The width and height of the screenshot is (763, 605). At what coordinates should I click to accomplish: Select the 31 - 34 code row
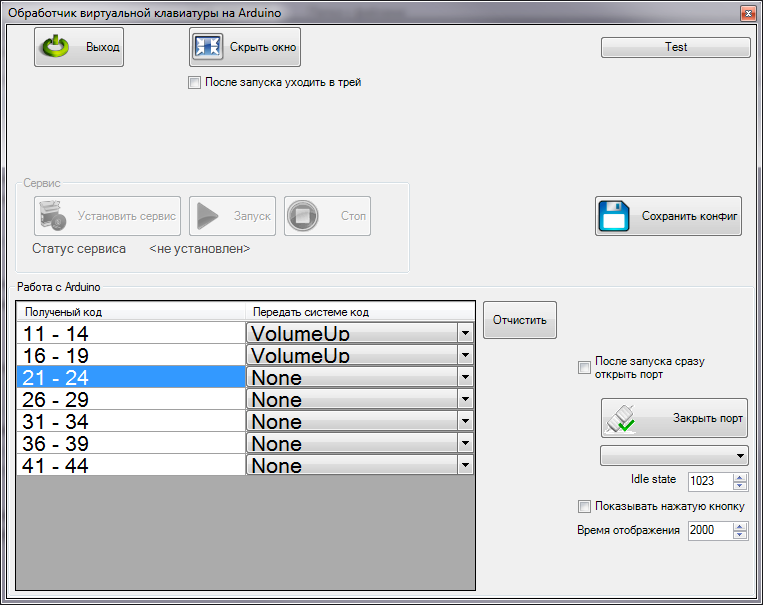pos(130,421)
